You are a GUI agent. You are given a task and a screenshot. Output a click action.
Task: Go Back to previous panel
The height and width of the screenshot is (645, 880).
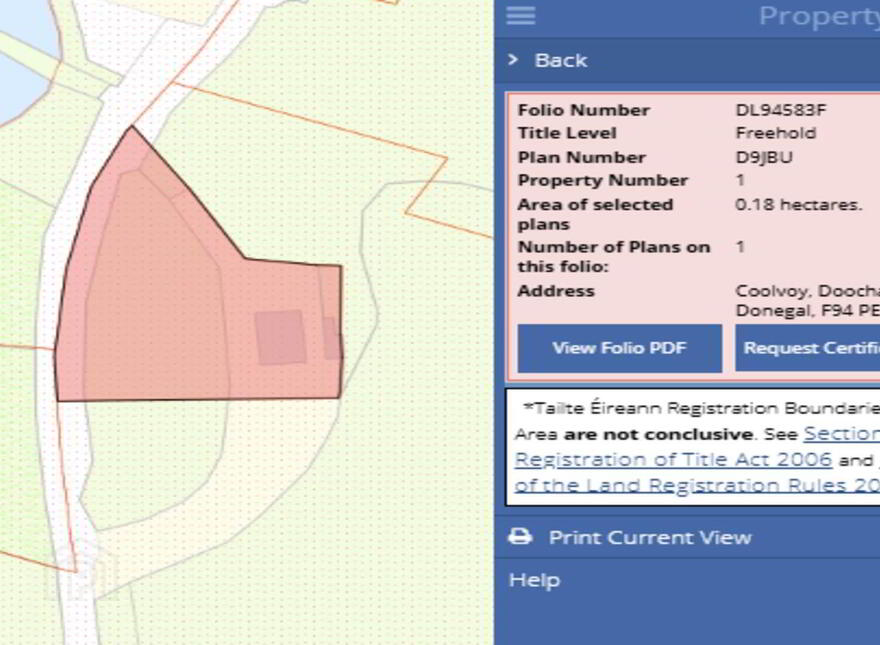click(560, 60)
